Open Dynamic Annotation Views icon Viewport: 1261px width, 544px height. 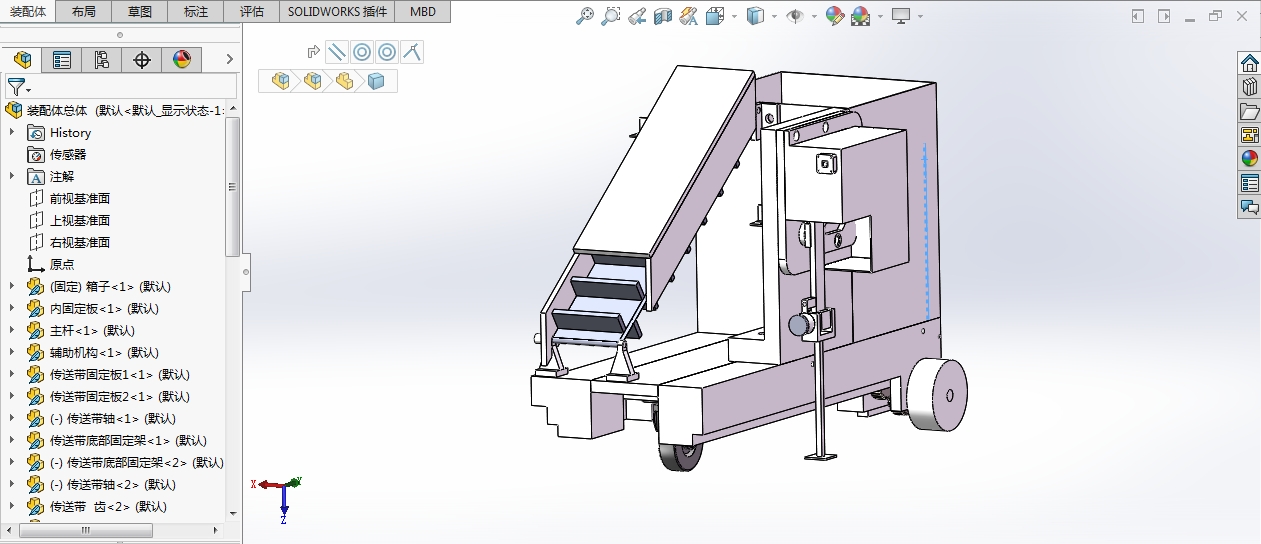point(688,16)
